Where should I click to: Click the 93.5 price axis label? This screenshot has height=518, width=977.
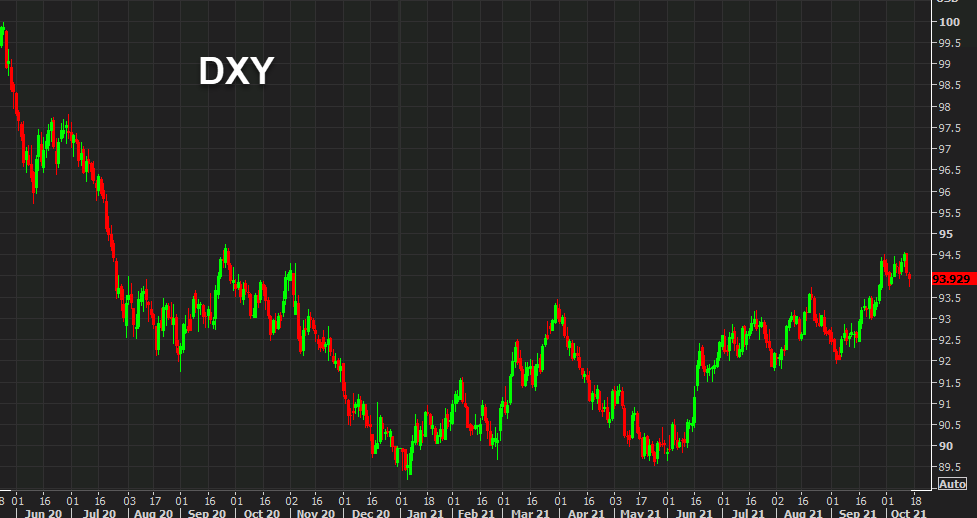[x=951, y=297]
